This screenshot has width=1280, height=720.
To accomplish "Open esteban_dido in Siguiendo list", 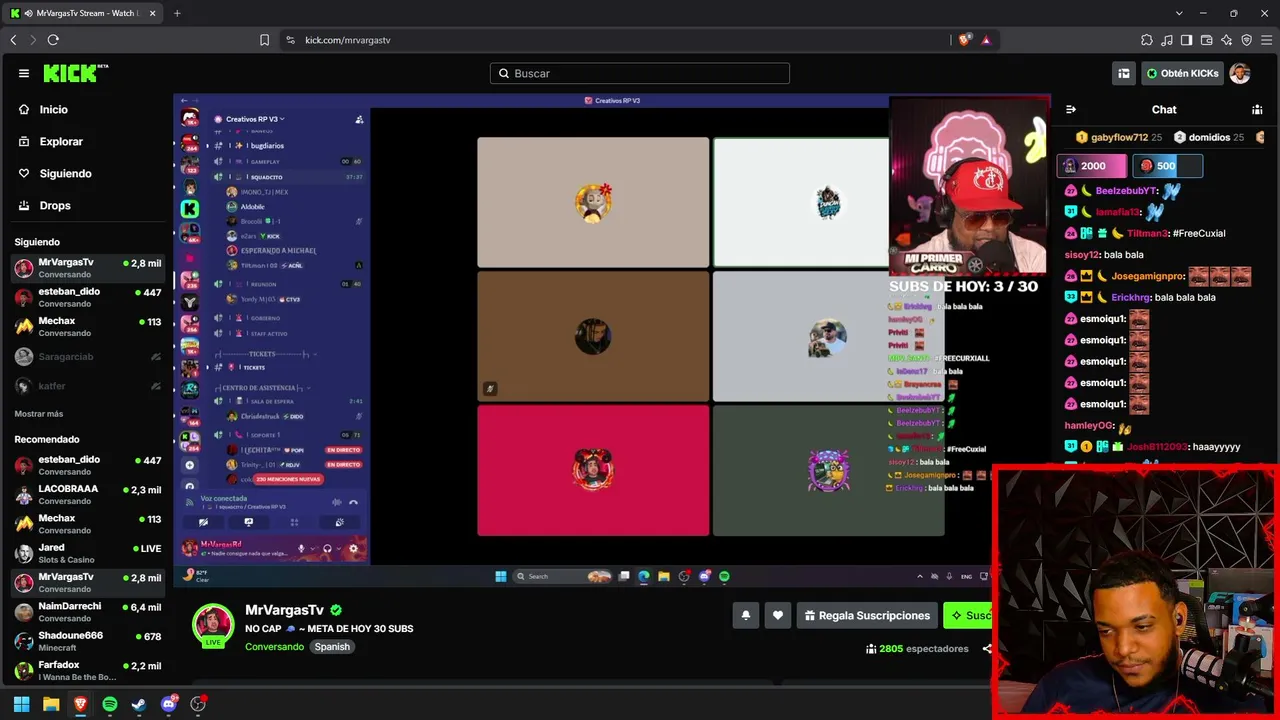I will tap(87, 297).
